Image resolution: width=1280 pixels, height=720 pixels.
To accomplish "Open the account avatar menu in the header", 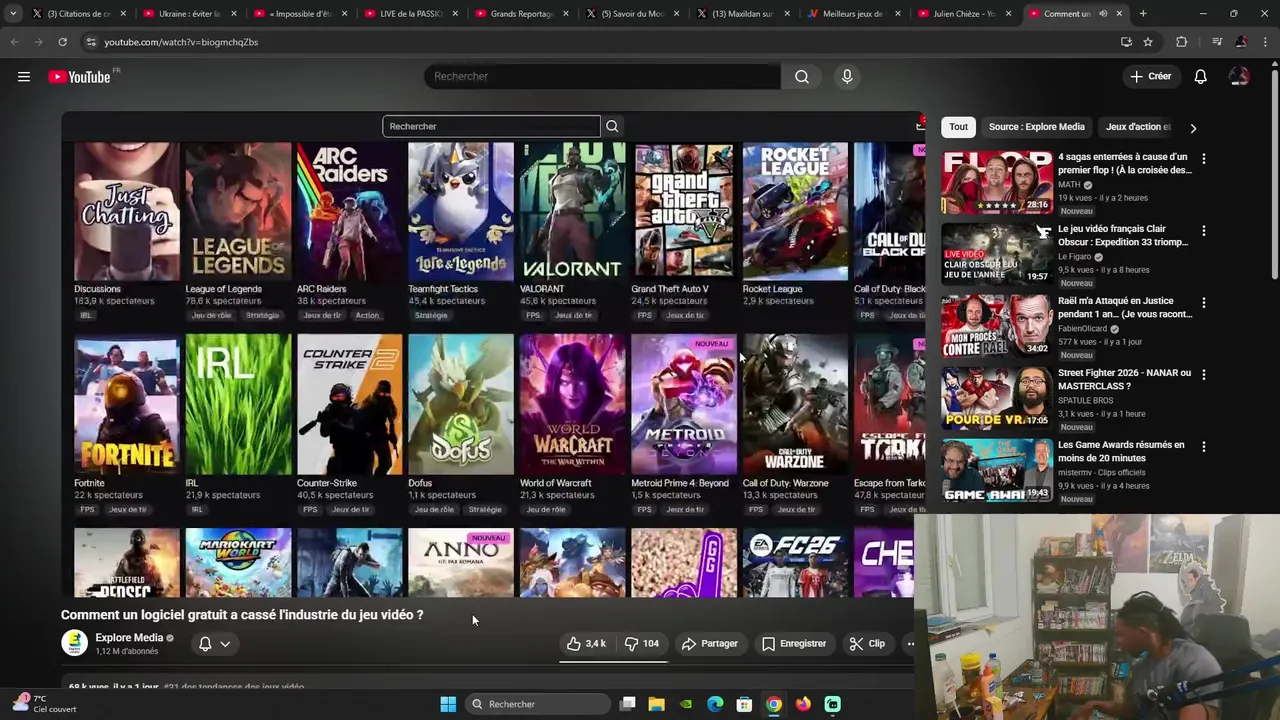I will point(1239,77).
